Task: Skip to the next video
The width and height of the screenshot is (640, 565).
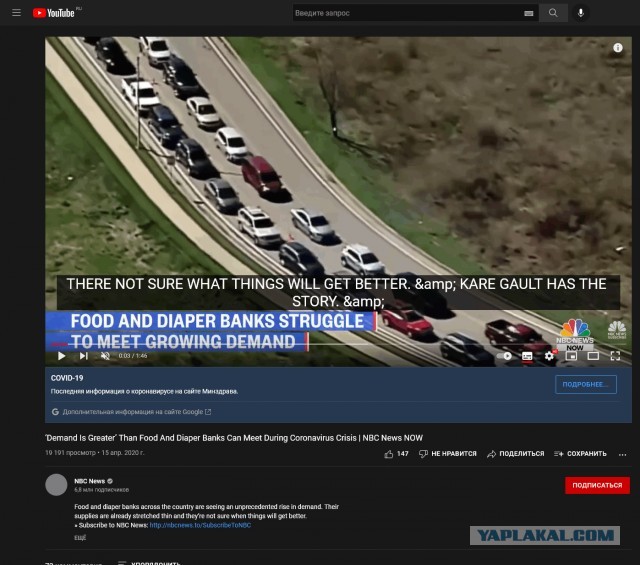Action: point(84,356)
